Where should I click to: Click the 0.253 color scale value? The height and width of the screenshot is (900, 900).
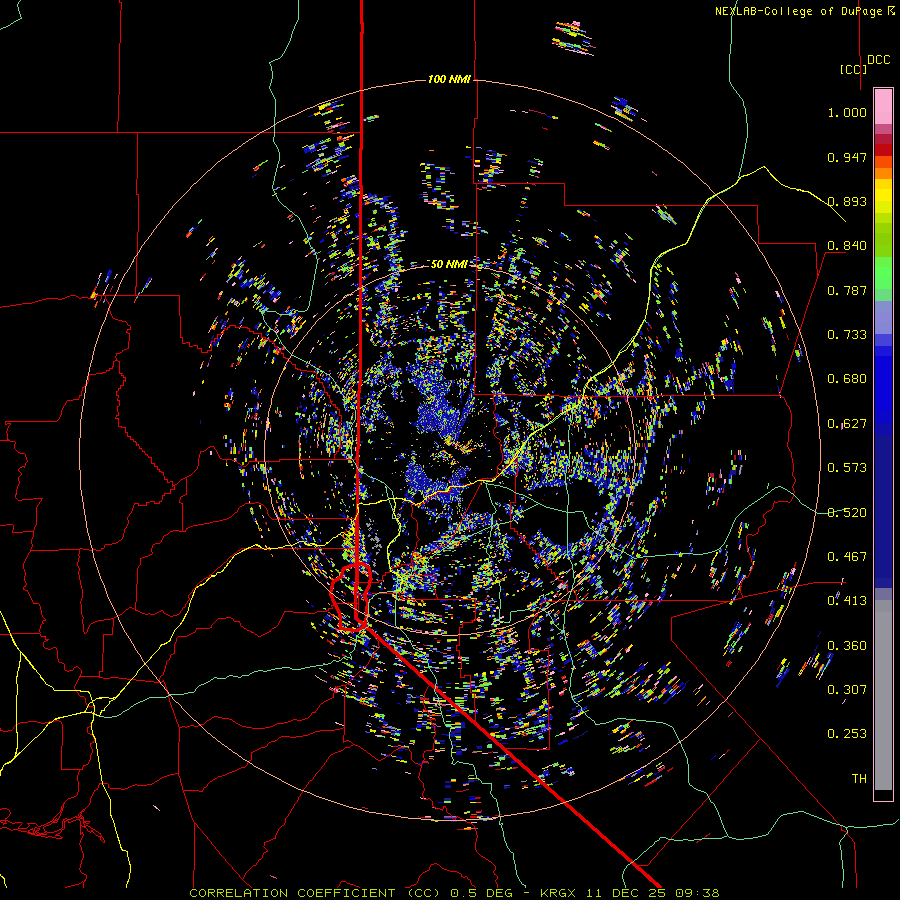(x=847, y=734)
